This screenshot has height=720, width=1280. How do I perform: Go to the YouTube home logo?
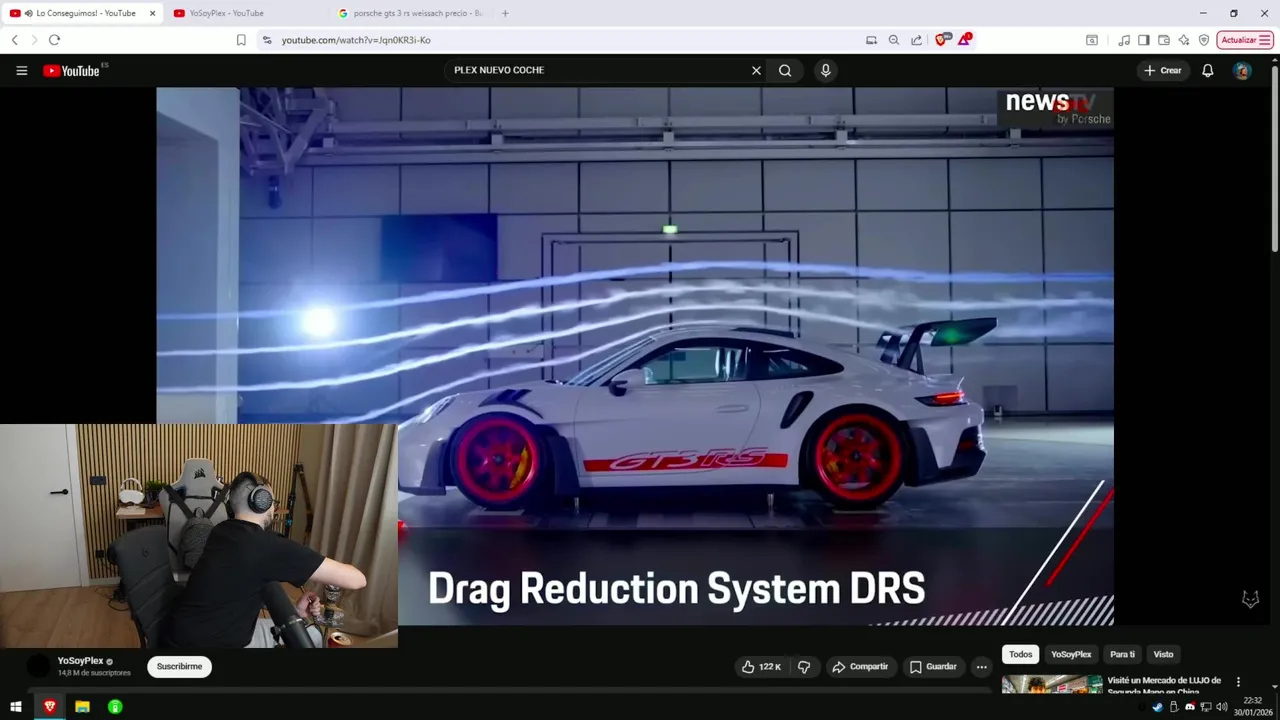[72, 71]
